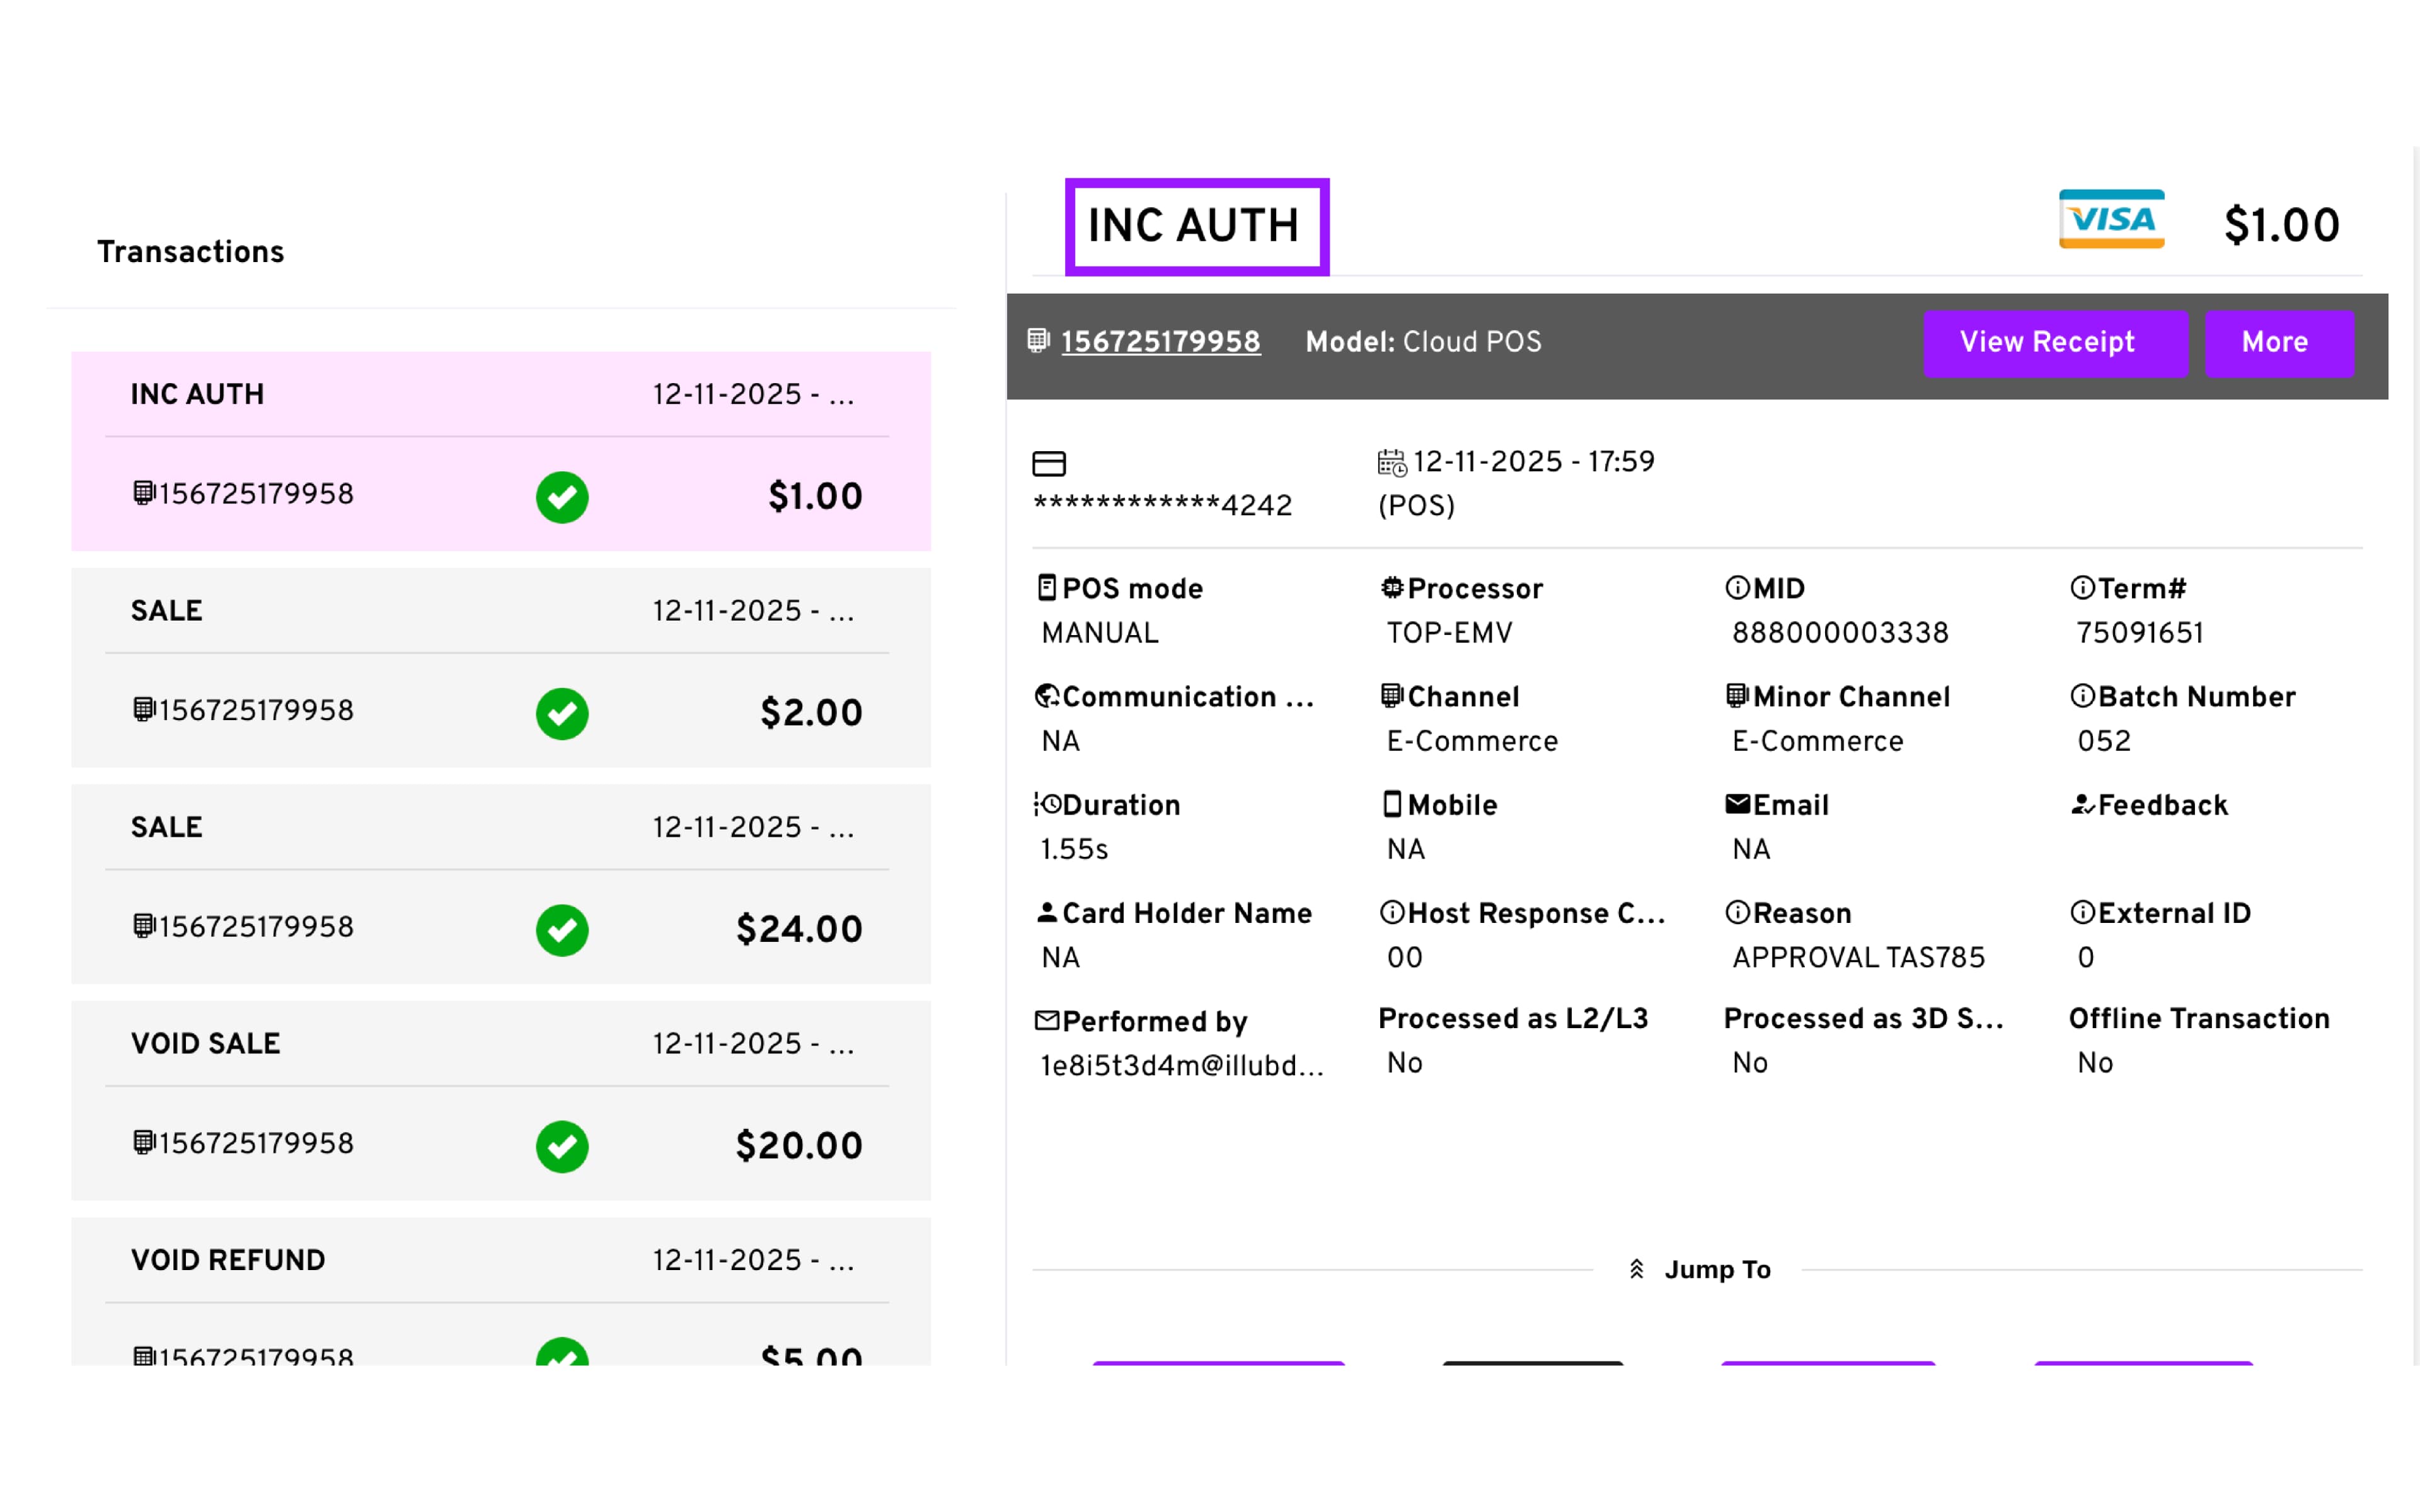2420x1512 pixels.
Task: Click the terminal icon next to the serial link
Action: click(x=1038, y=341)
